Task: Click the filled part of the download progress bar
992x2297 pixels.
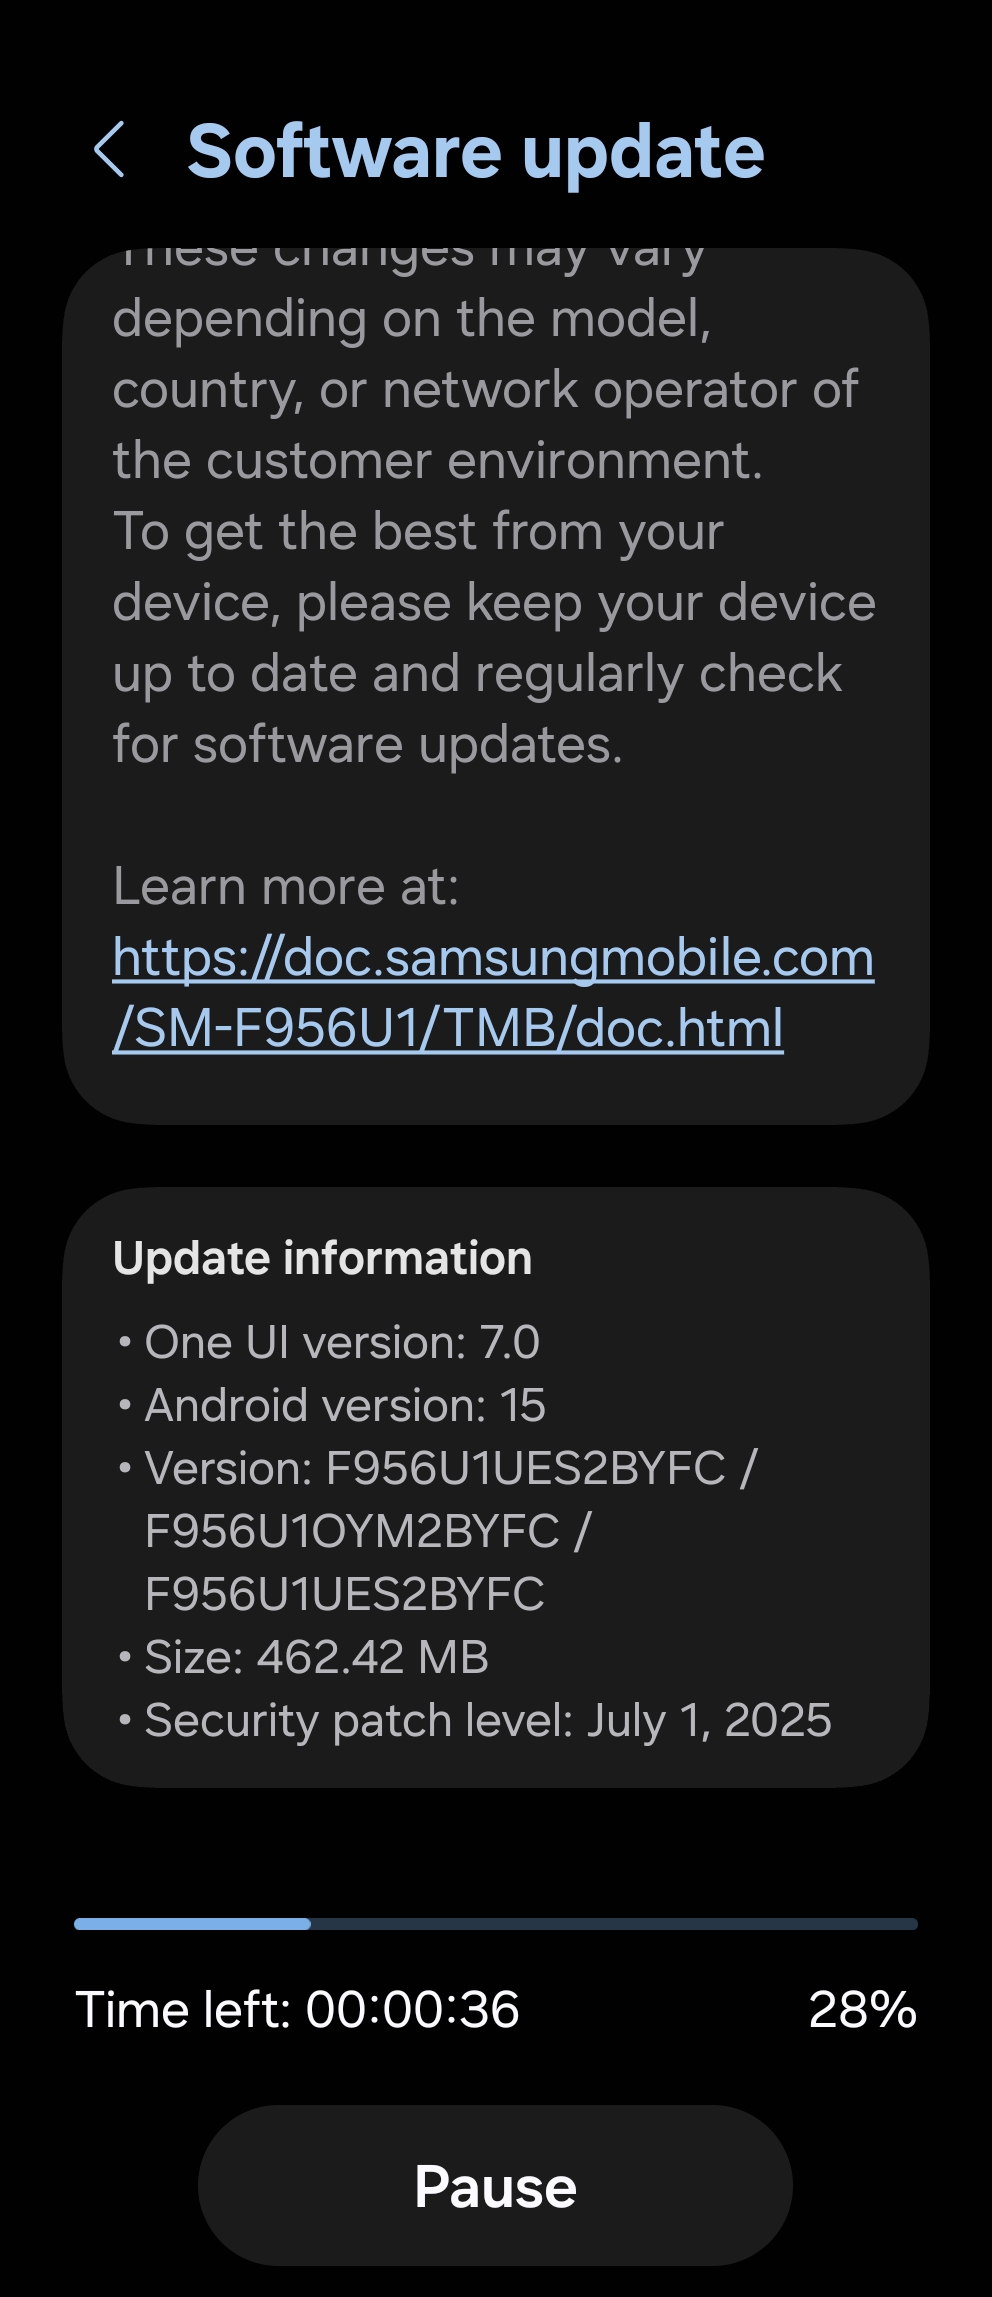Action: point(192,1923)
